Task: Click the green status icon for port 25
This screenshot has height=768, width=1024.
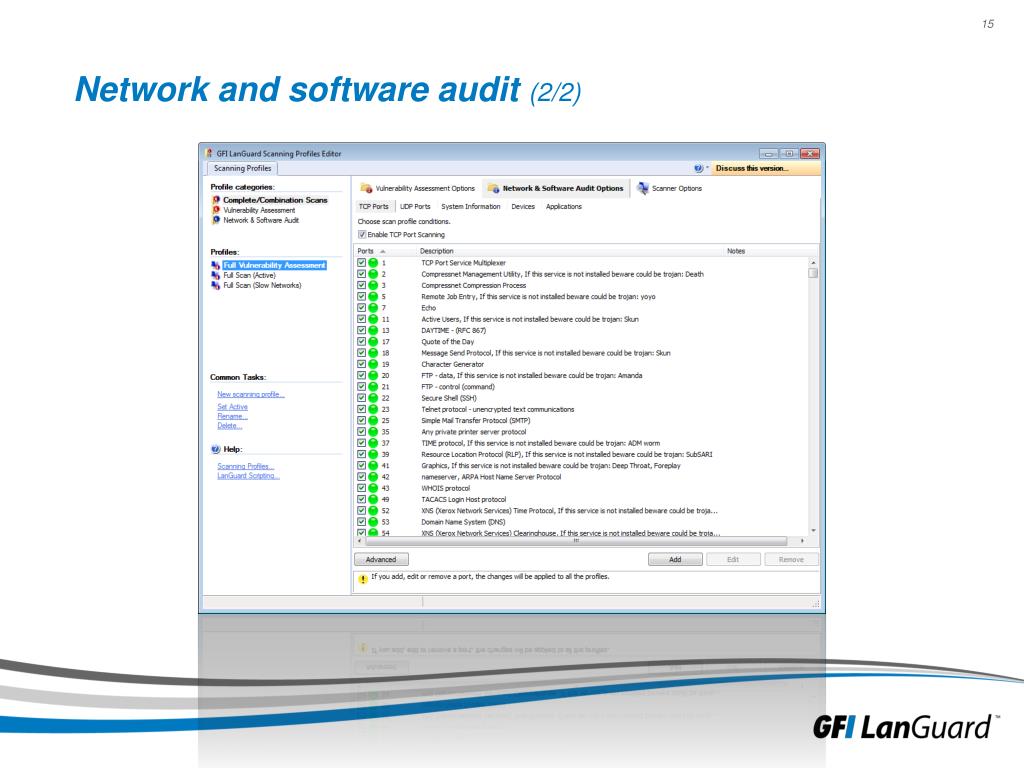Action: [x=373, y=421]
